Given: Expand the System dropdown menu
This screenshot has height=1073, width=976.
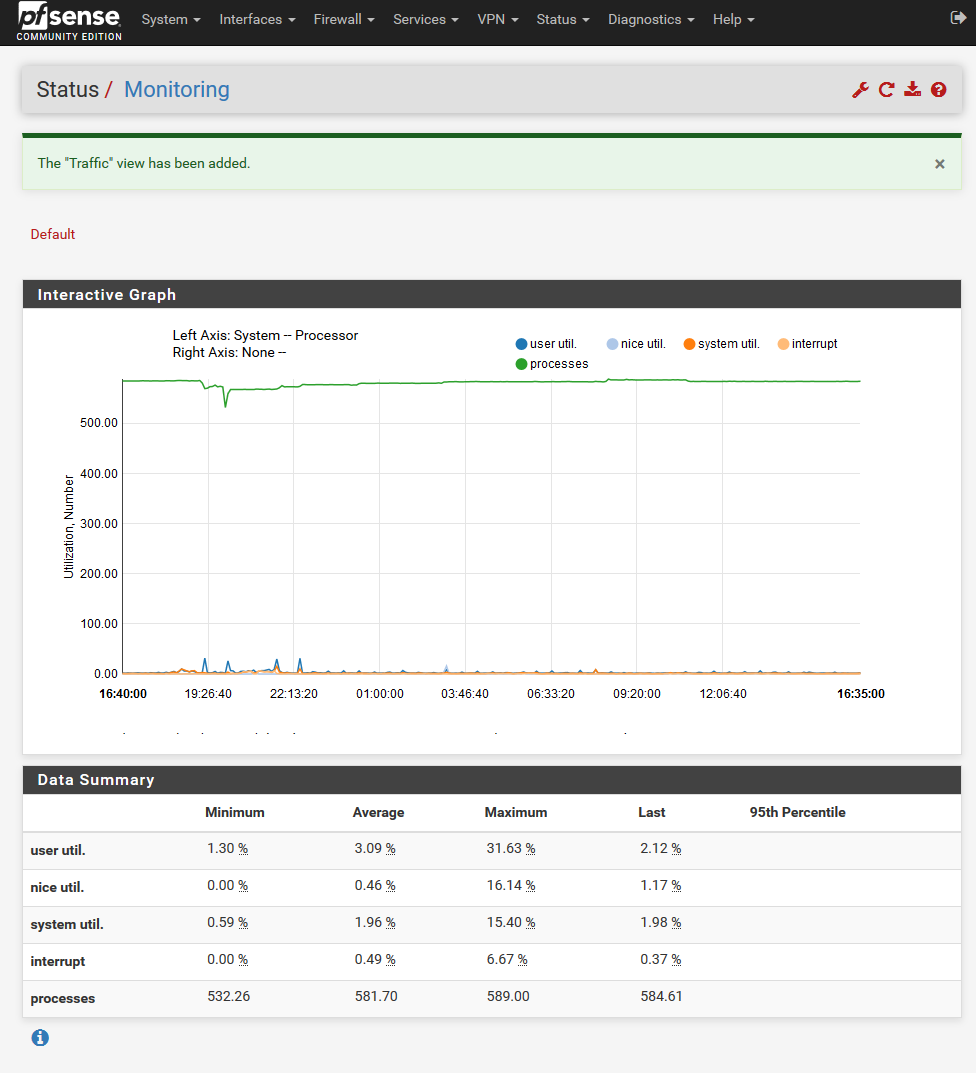Looking at the screenshot, I should [x=171, y=20].
